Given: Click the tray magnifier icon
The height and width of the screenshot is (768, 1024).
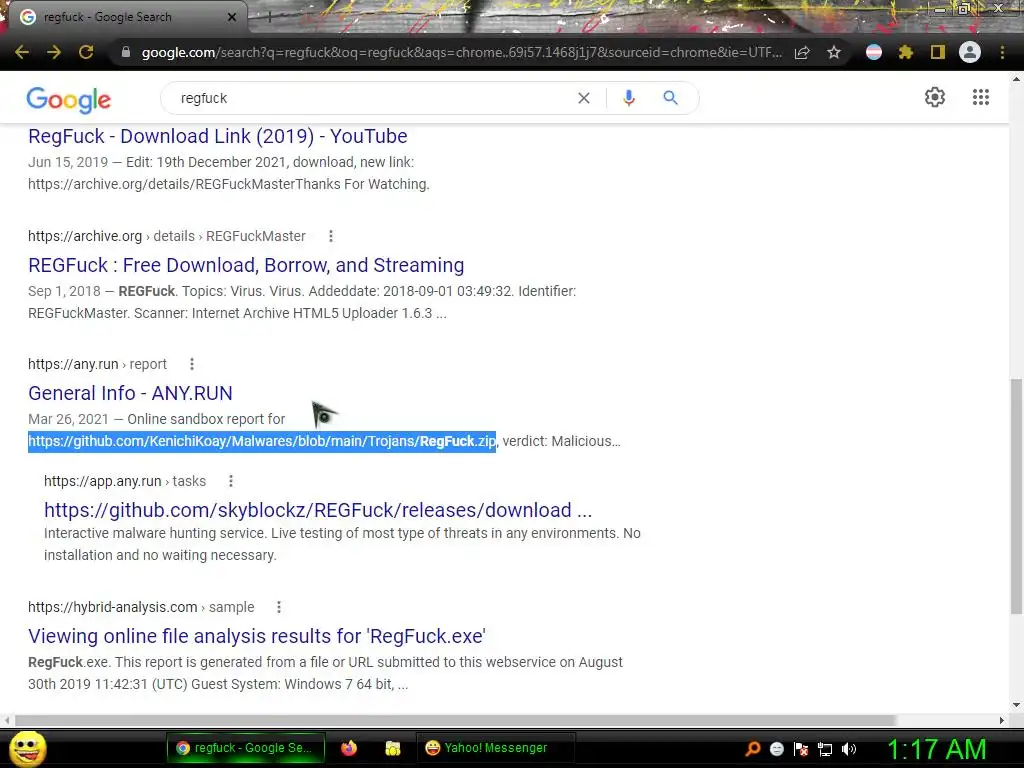Looking at the screenshot, I should coord(752,748).
